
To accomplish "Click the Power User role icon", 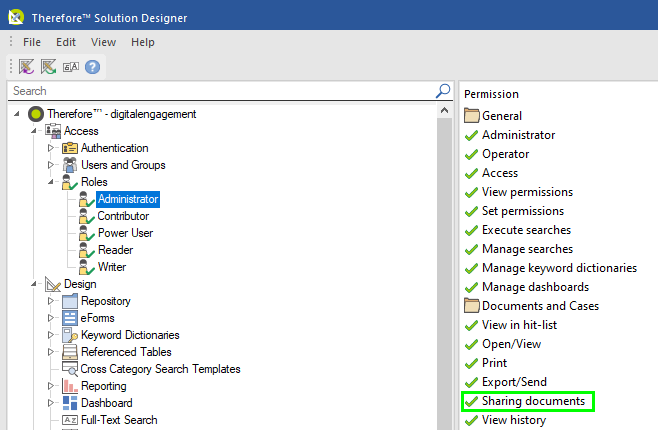I will point(86,233).
